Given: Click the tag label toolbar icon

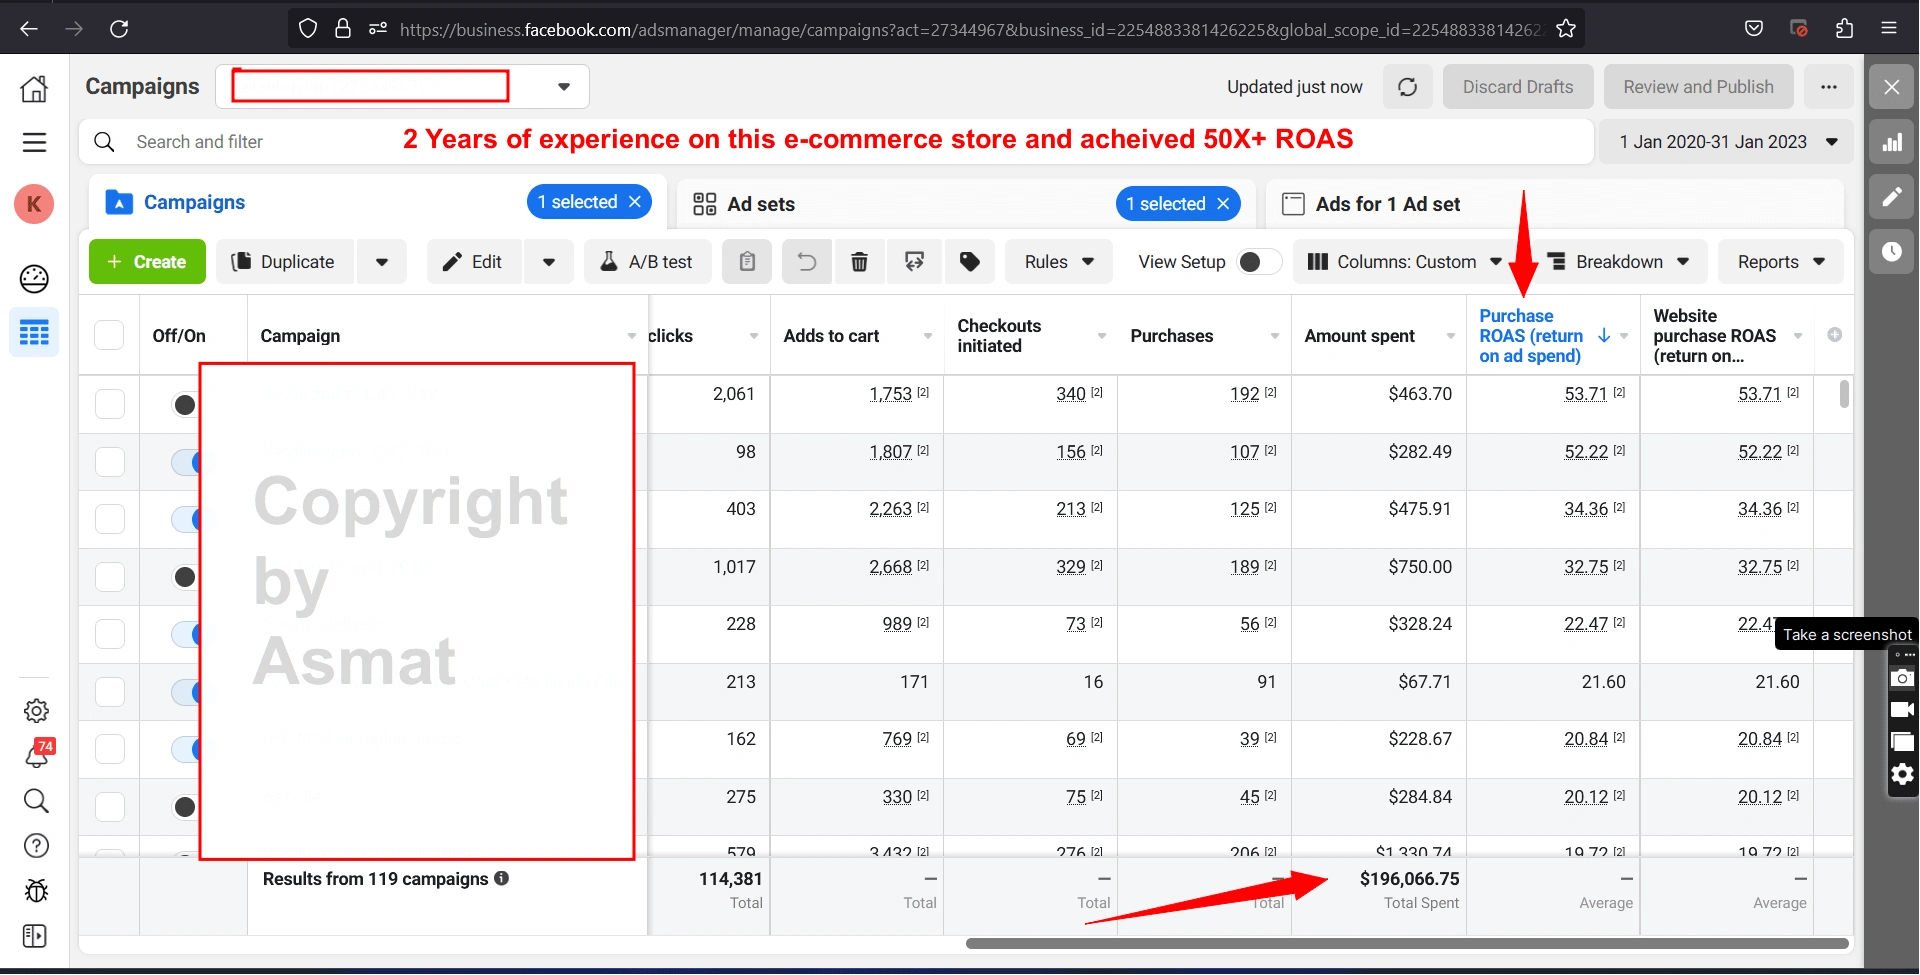Looking at the screenshot, I should point(970,262).
